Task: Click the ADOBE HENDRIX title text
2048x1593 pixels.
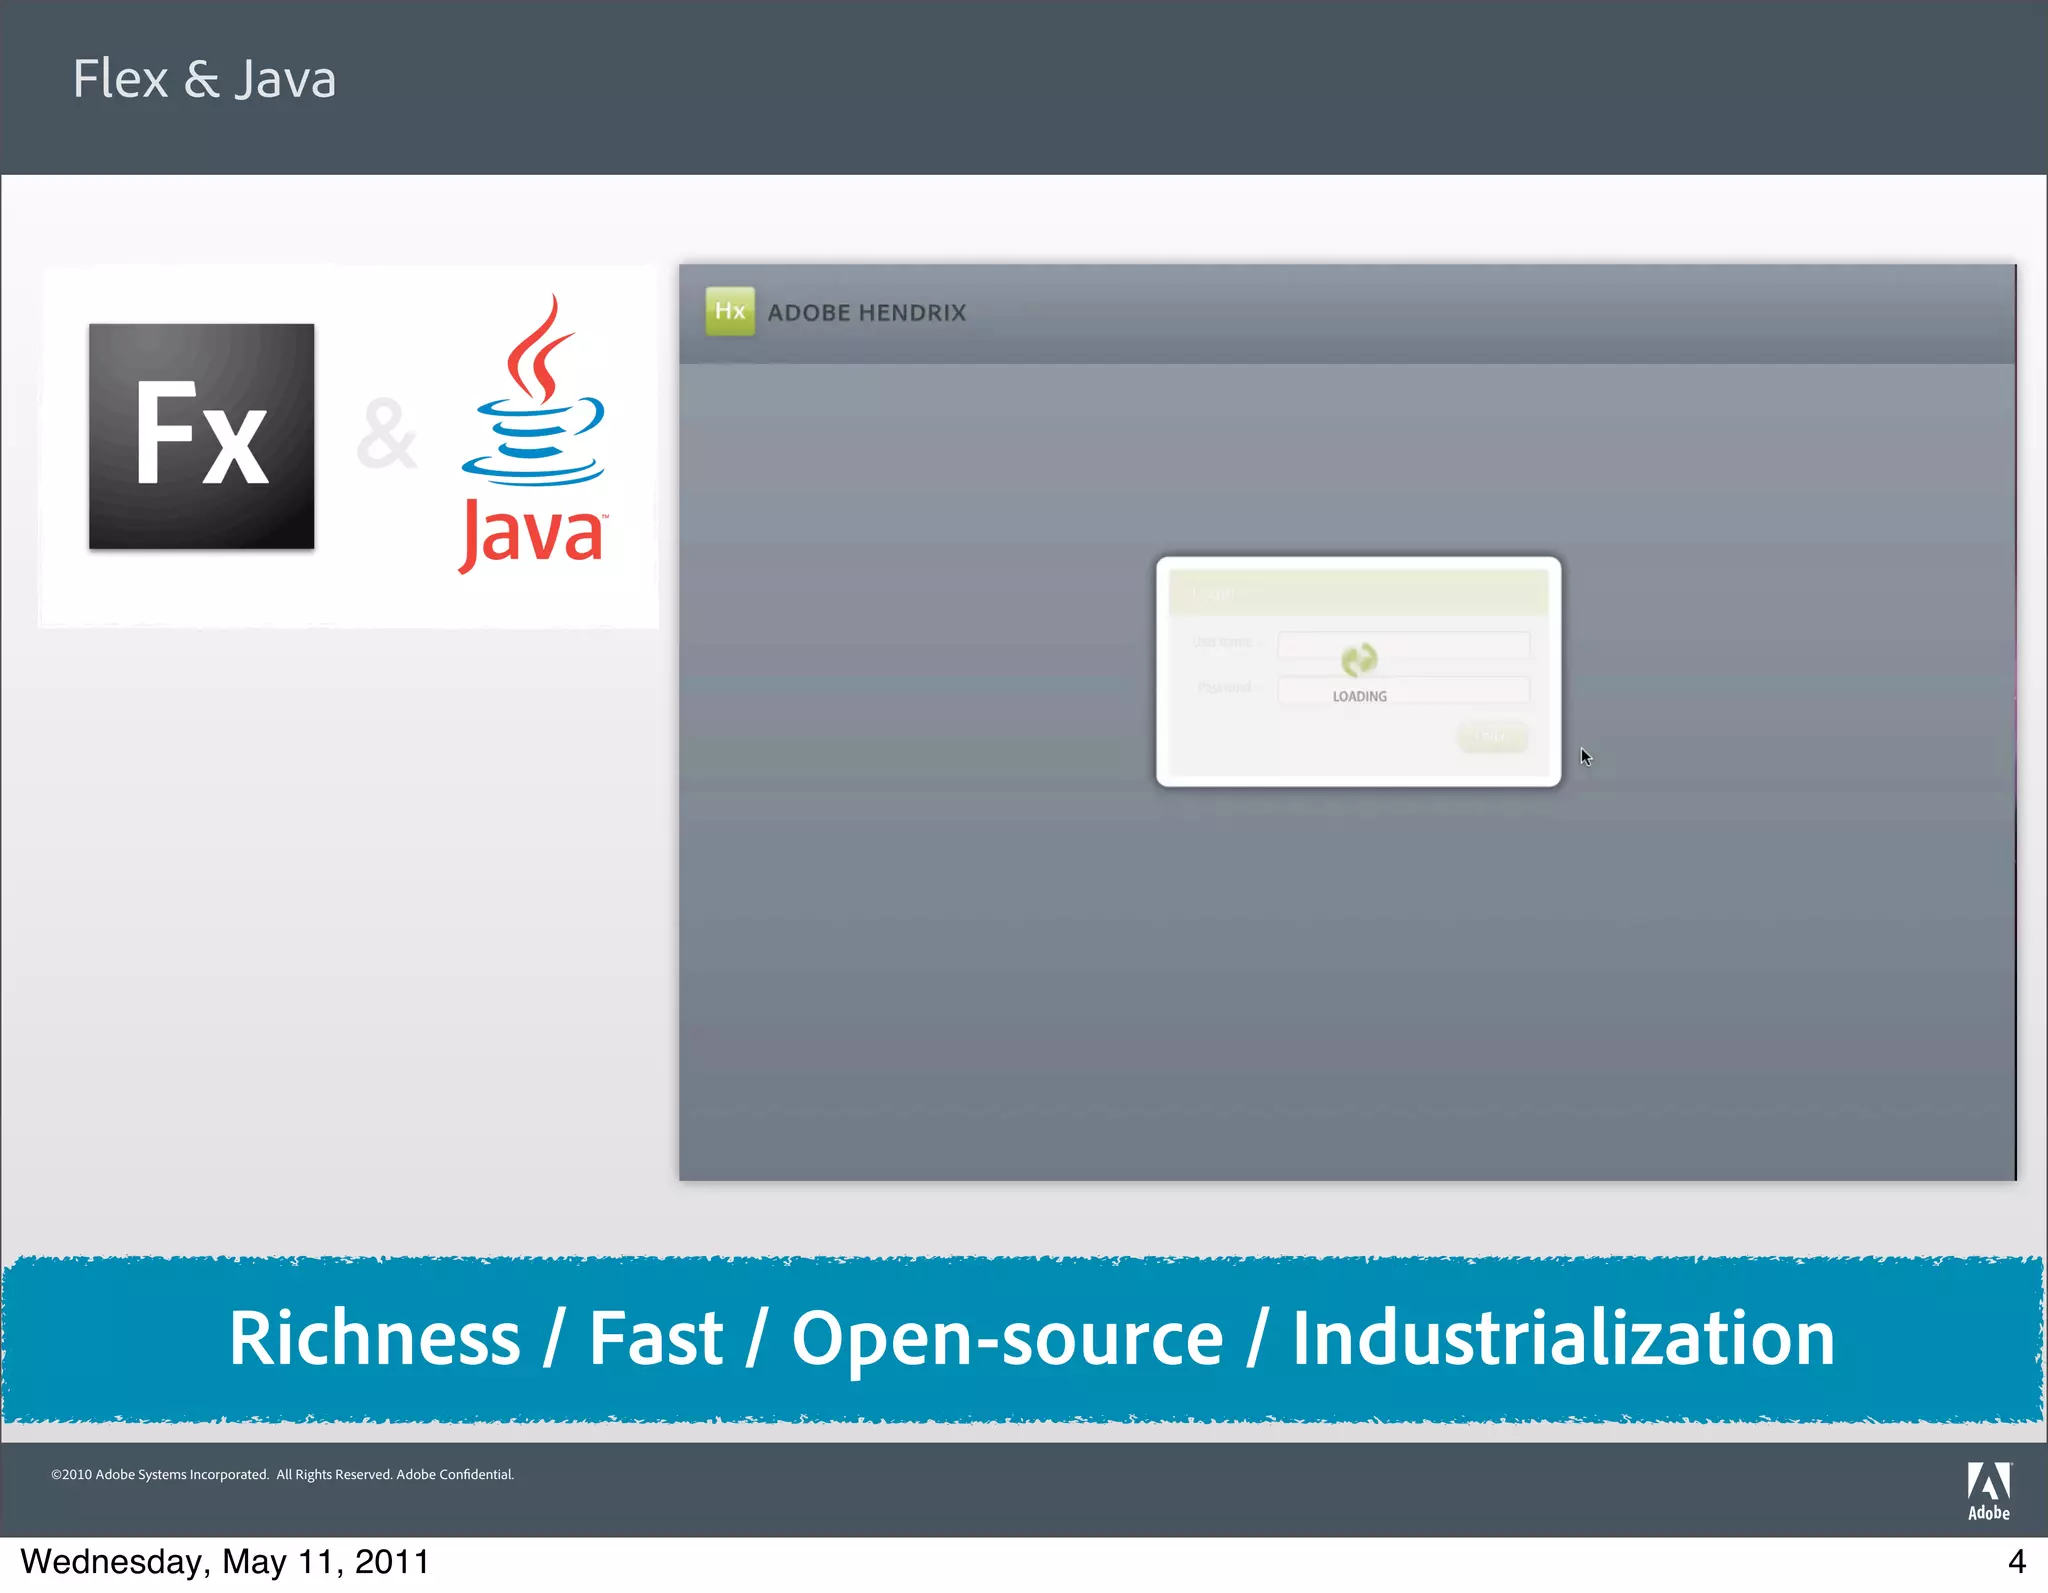Action: tap(867, 313)
